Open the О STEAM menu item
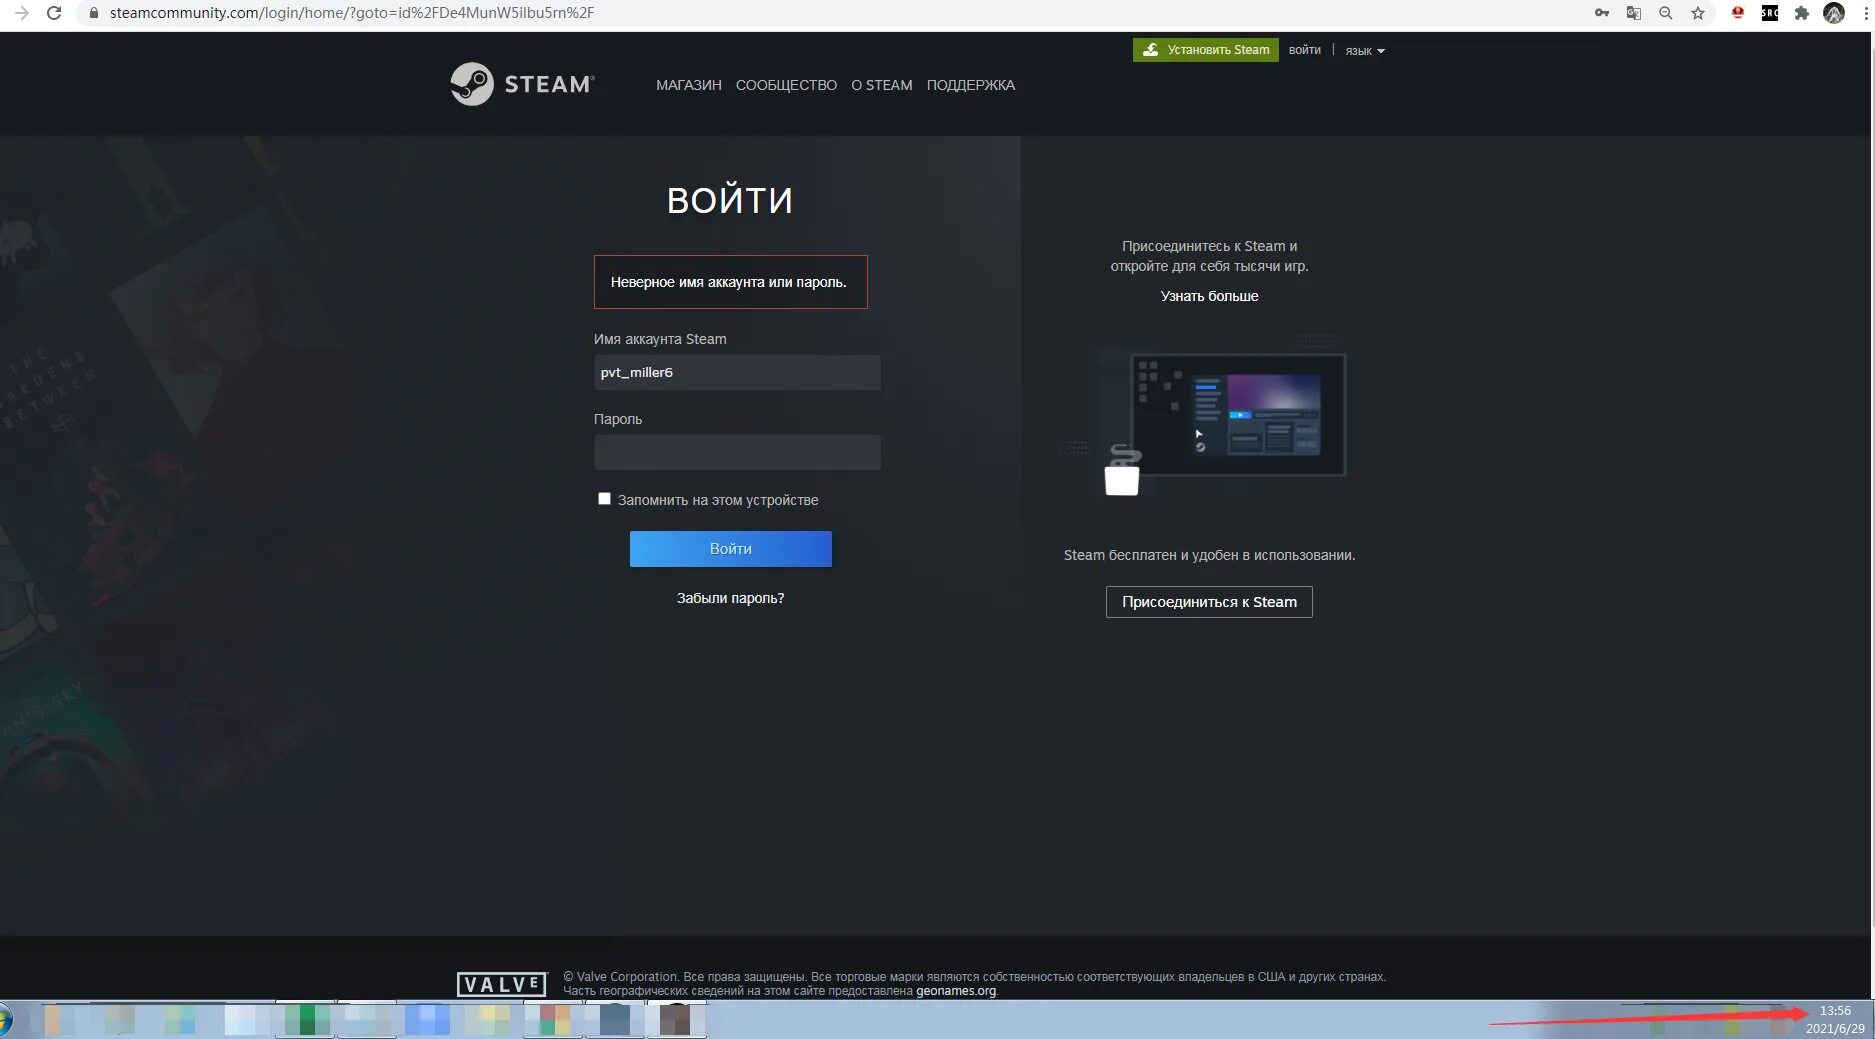Screen dimensions: 1875x1039 882,85
